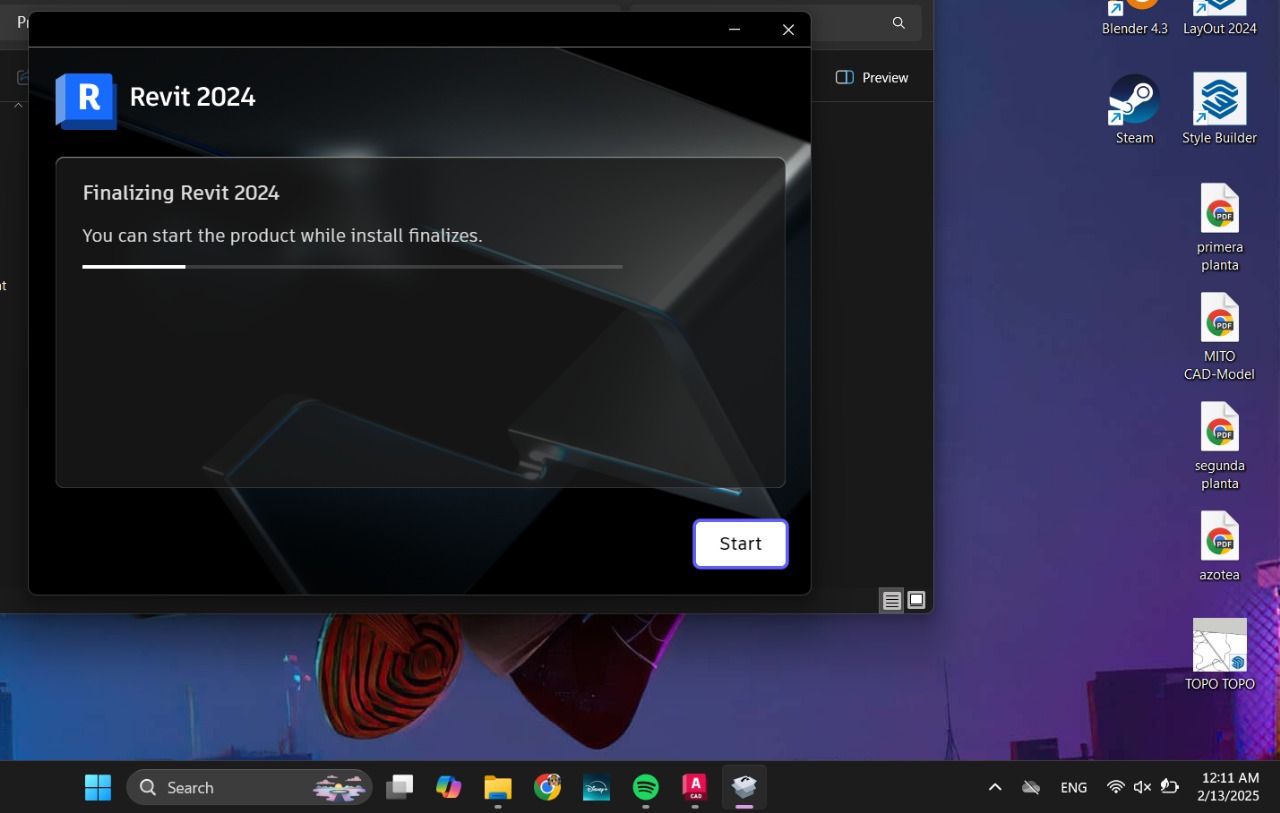The width and height of the screenshot is (1280, 813).
Task: Click the install progress bar
Action: tap(352, 267)
